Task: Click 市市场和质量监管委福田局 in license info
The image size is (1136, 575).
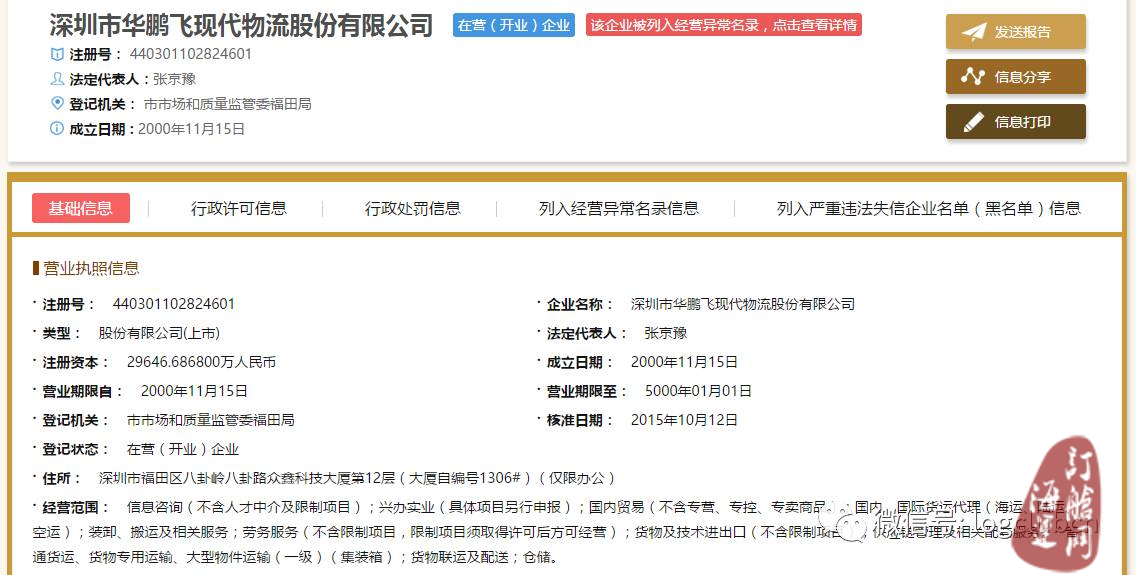Action: [210, 420]
